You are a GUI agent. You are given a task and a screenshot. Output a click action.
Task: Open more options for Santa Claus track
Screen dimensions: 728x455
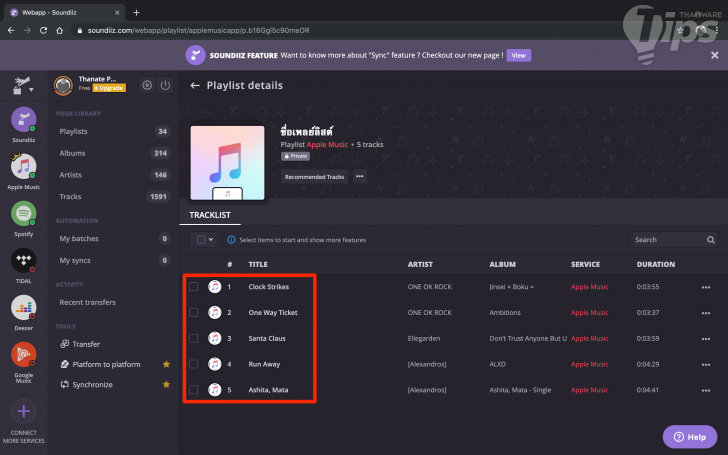pyautogui.click(x=706, y=339)
